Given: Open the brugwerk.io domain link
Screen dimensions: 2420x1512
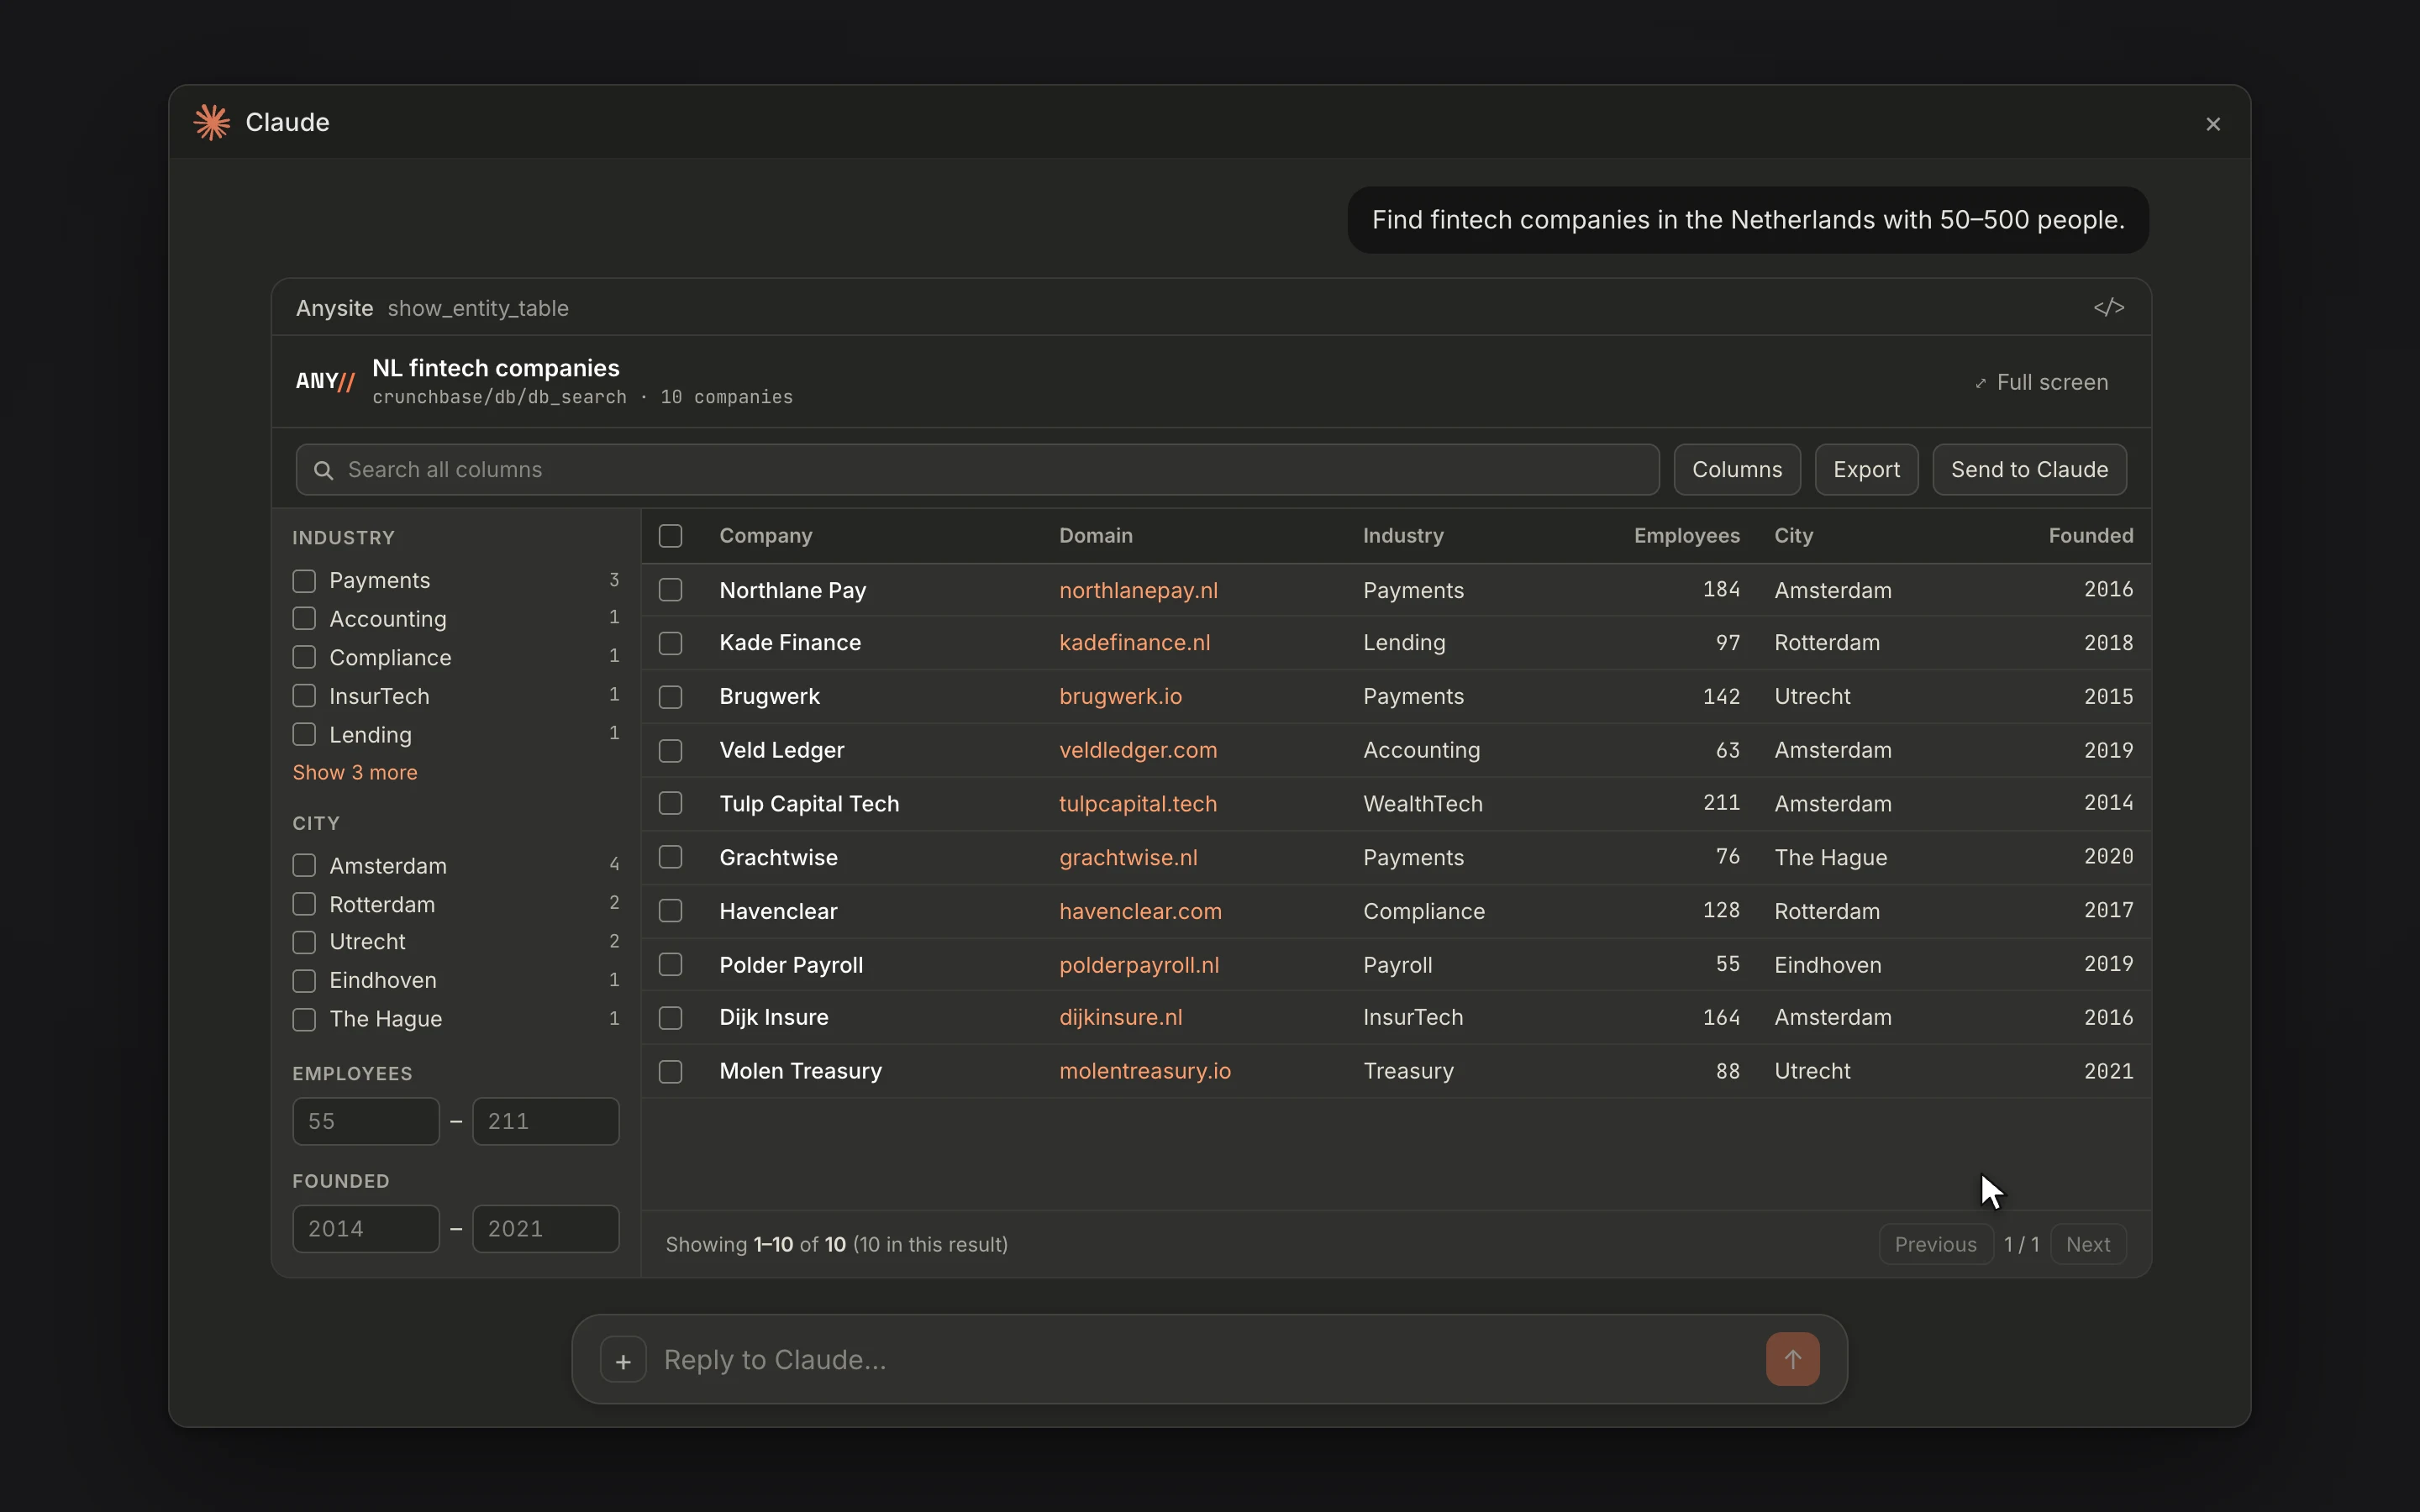Looking at the screenshot, I should coord(1120,696).
